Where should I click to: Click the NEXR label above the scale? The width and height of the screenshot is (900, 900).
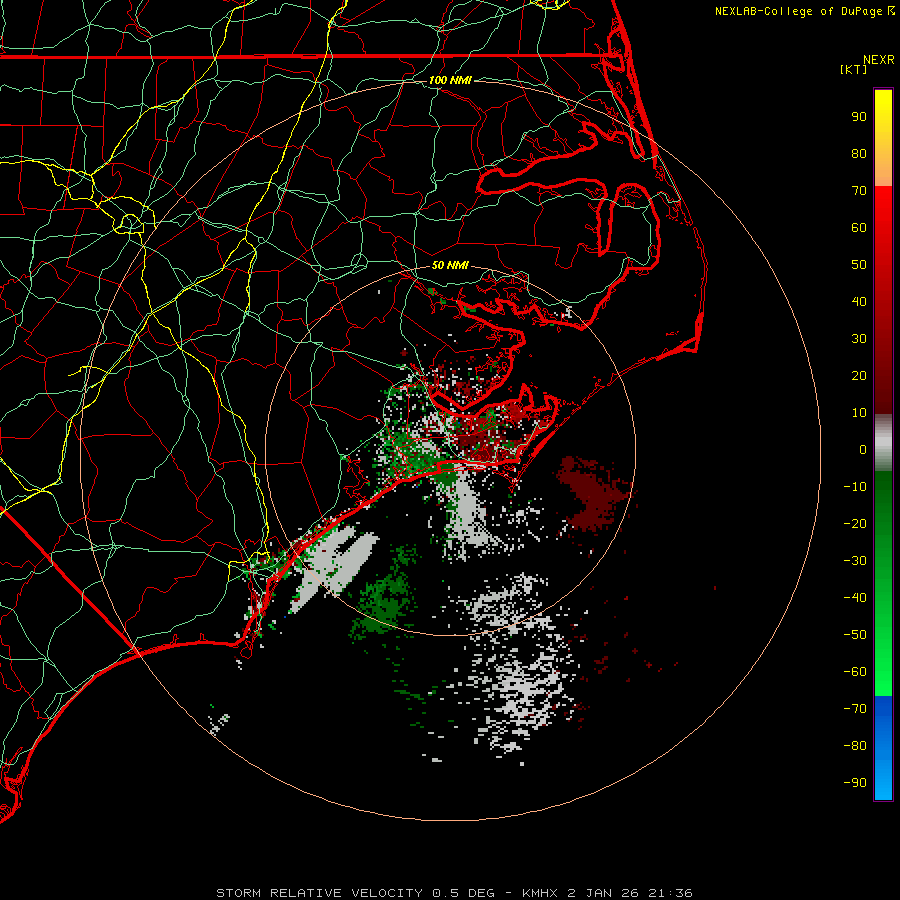pos(879,60)
